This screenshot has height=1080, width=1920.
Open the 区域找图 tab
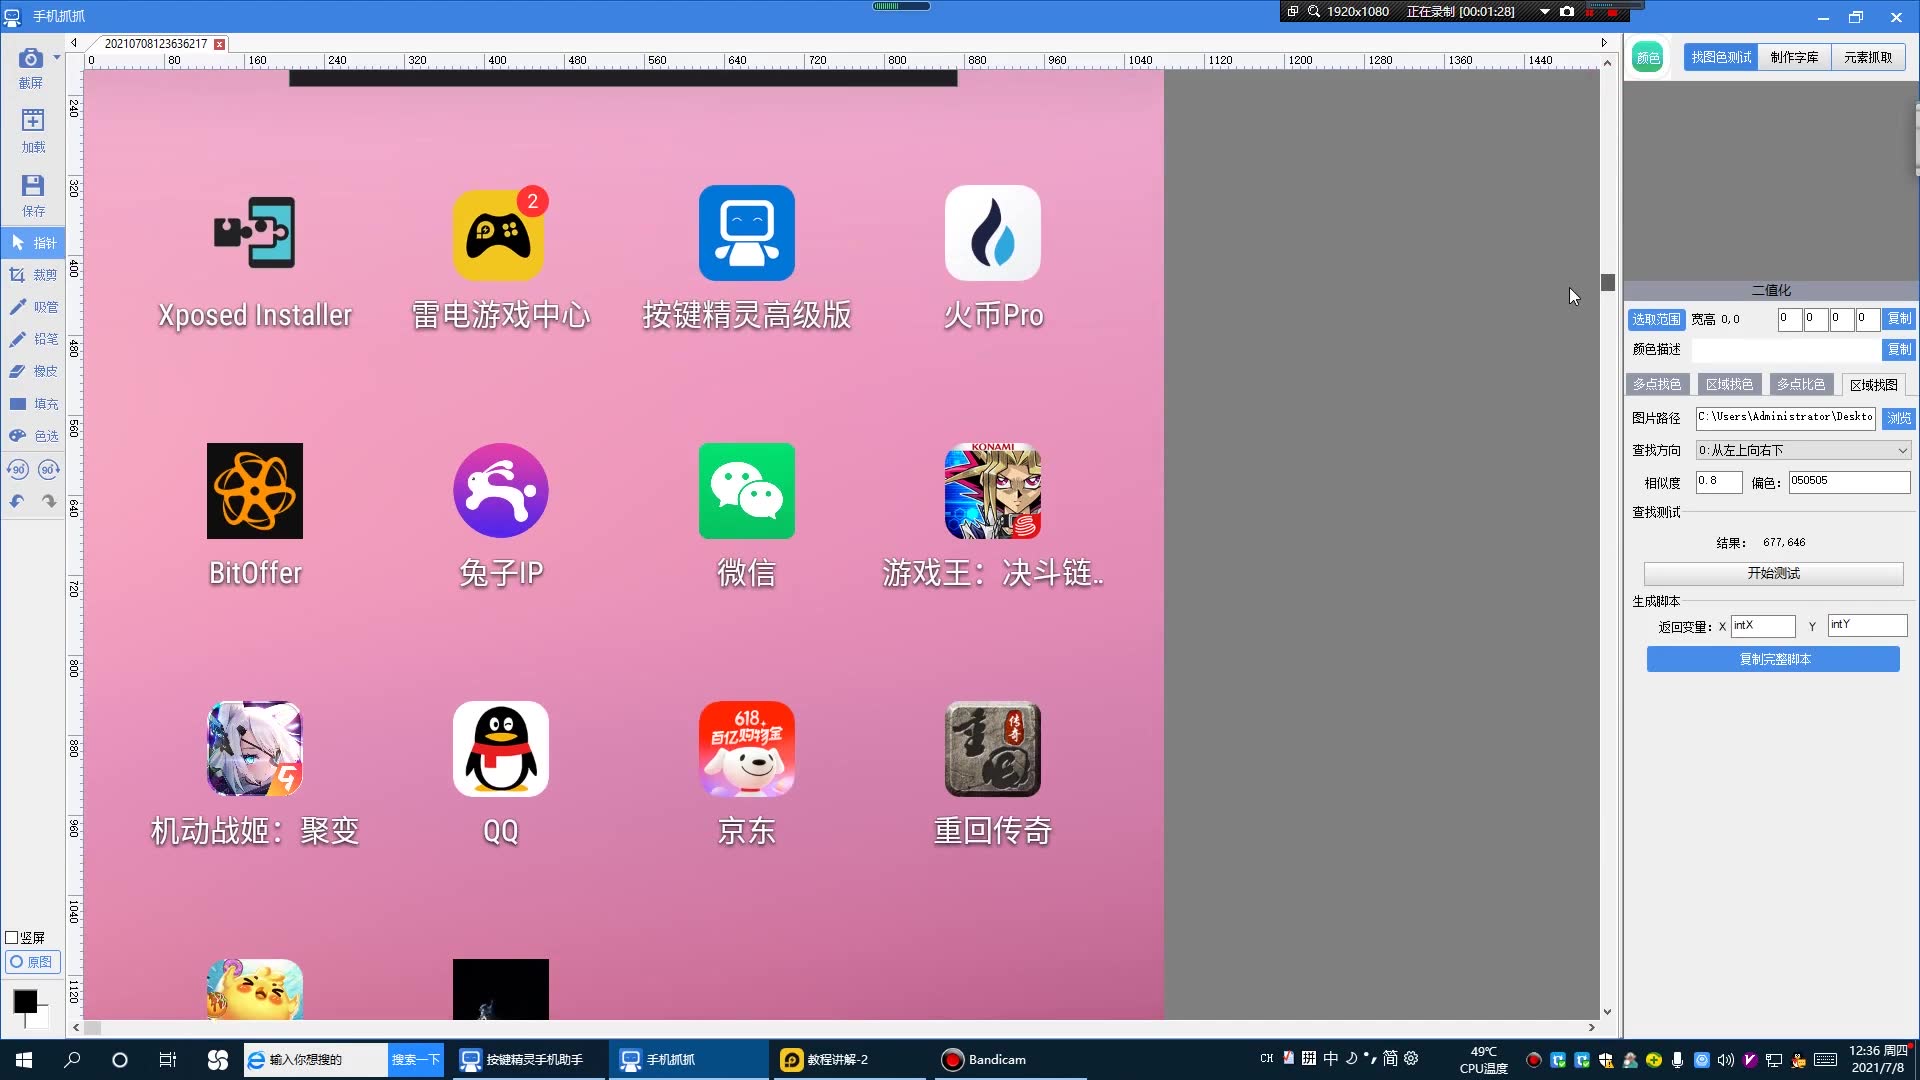[1873, 384]
